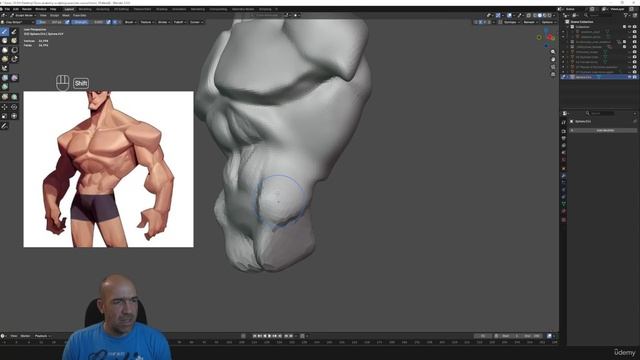
Task: Select the Transform tool in the toolbar
Action: coord(14,116)
